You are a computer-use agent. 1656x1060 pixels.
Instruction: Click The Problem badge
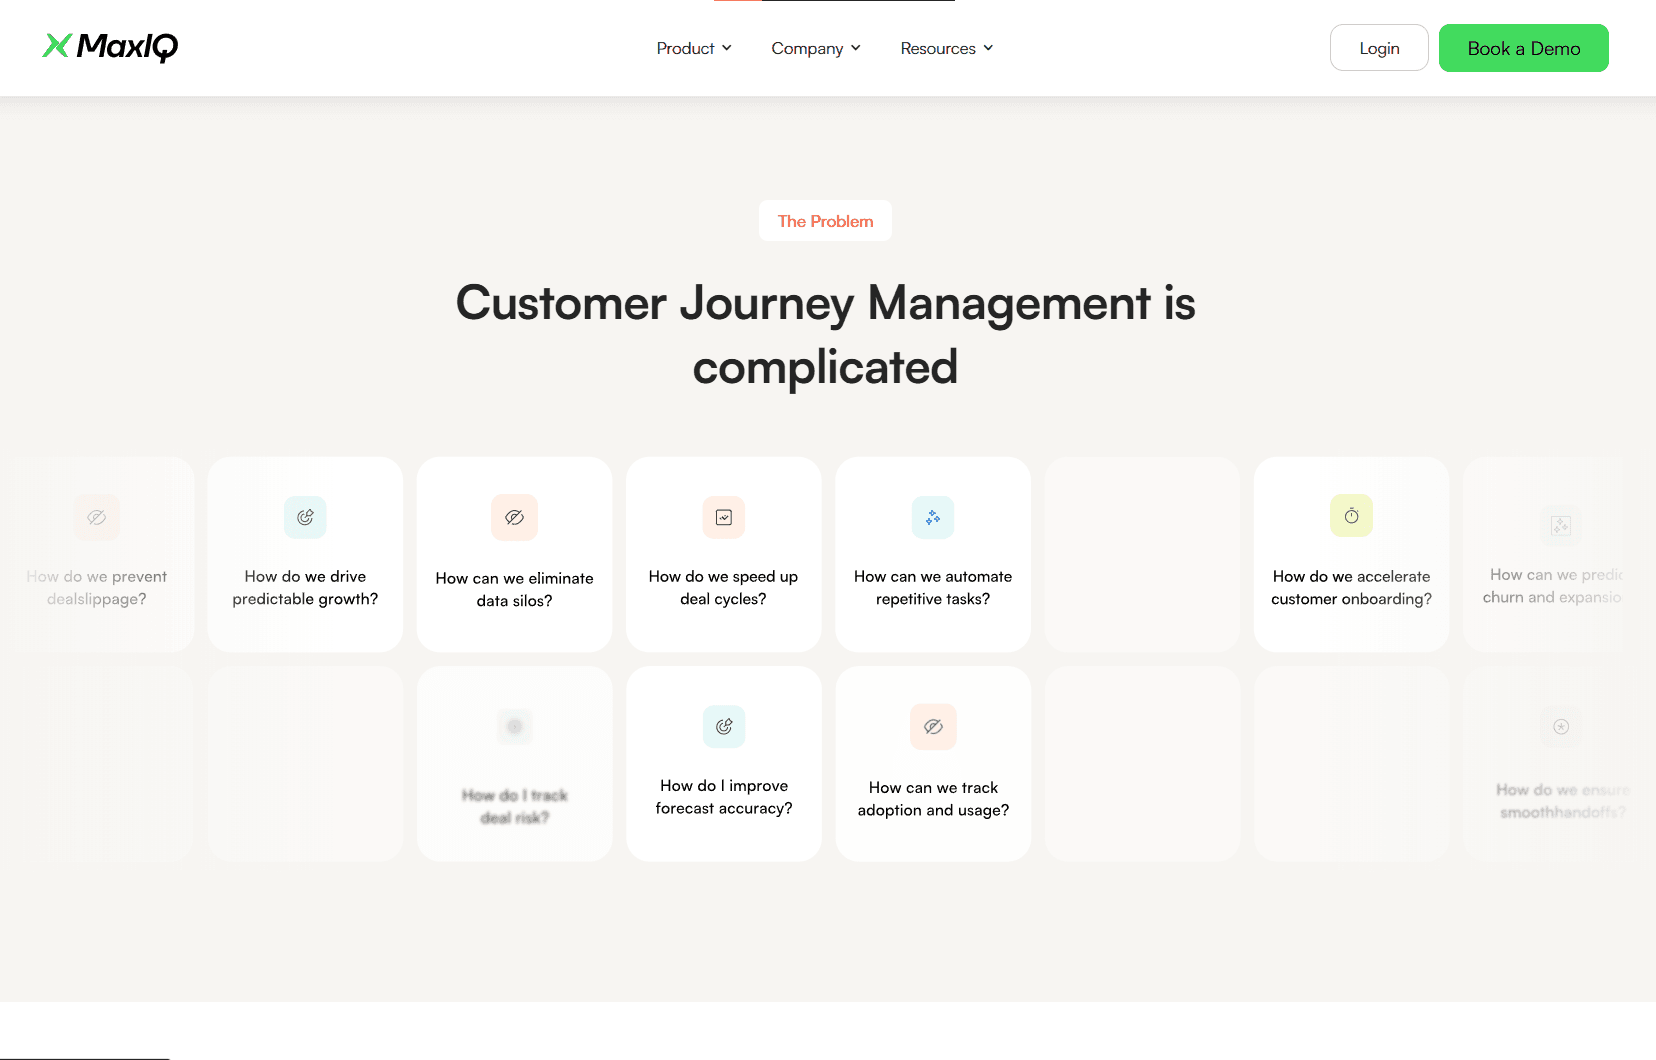click(x=825, y=221)
